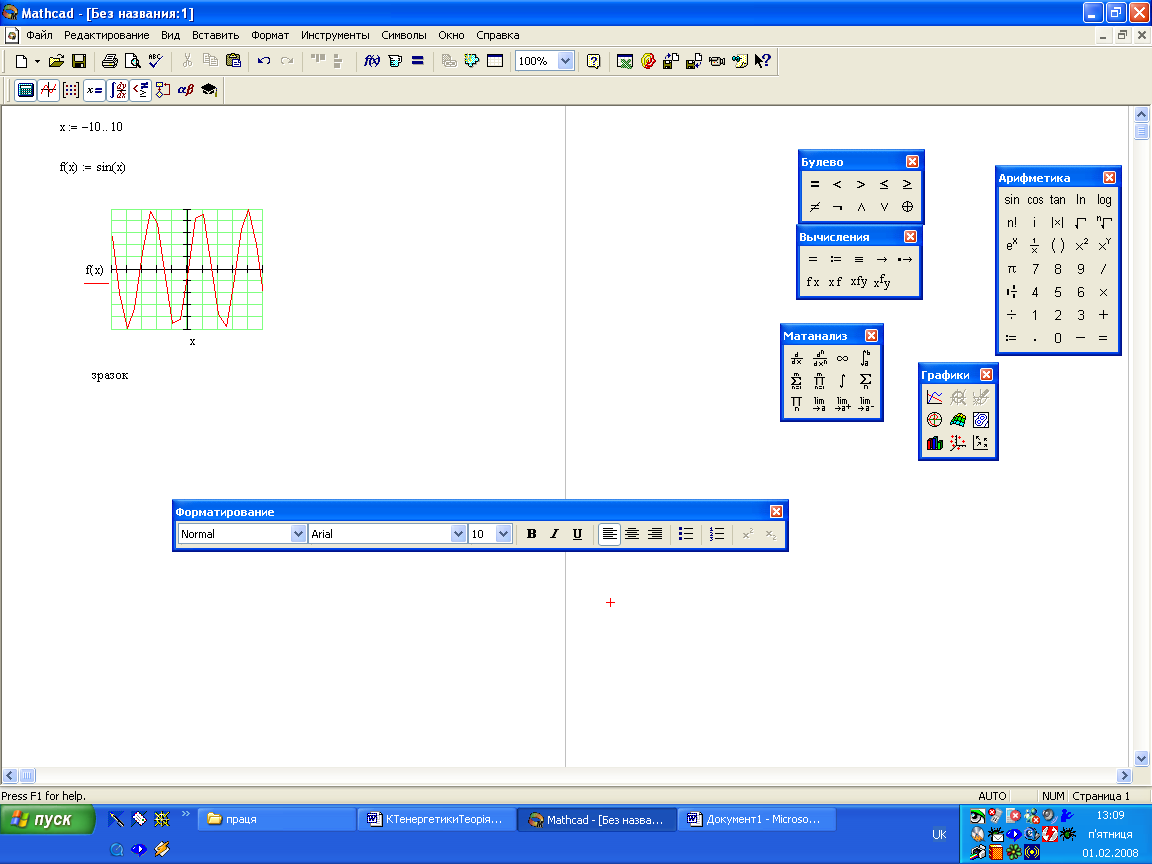Click XOR symbol in Булево palette
Screen dimensions: 1152x864
[x=907, y=207]
